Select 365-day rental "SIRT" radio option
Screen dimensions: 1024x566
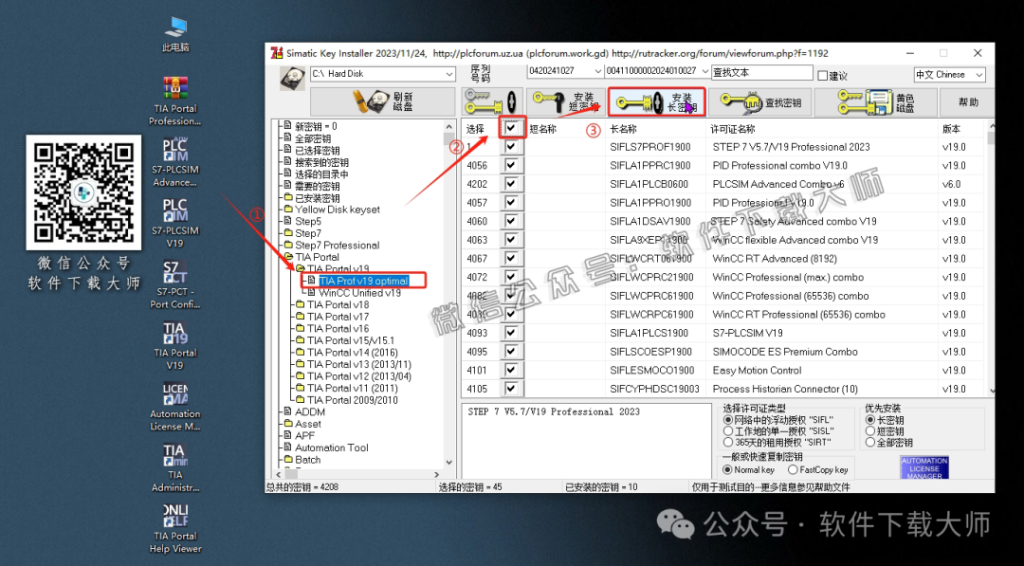pos(728,442)
